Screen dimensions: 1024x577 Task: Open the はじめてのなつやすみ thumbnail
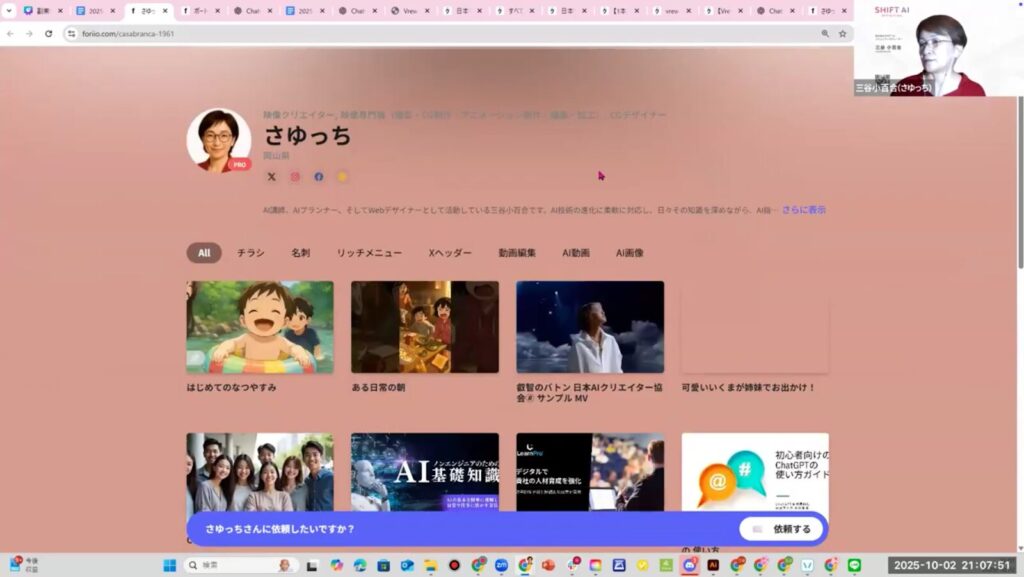(260, 327)
